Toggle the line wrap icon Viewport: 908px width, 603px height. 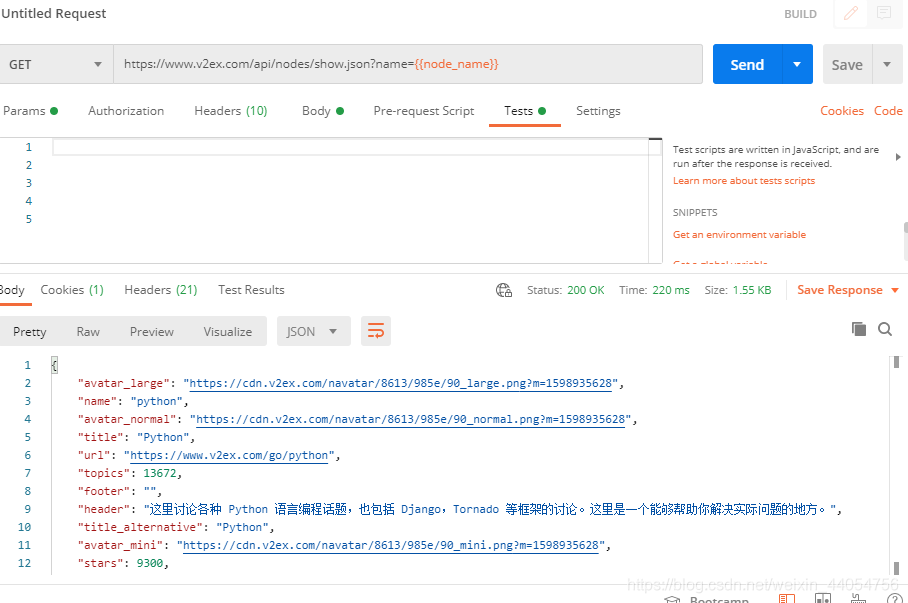coord(376,331)
